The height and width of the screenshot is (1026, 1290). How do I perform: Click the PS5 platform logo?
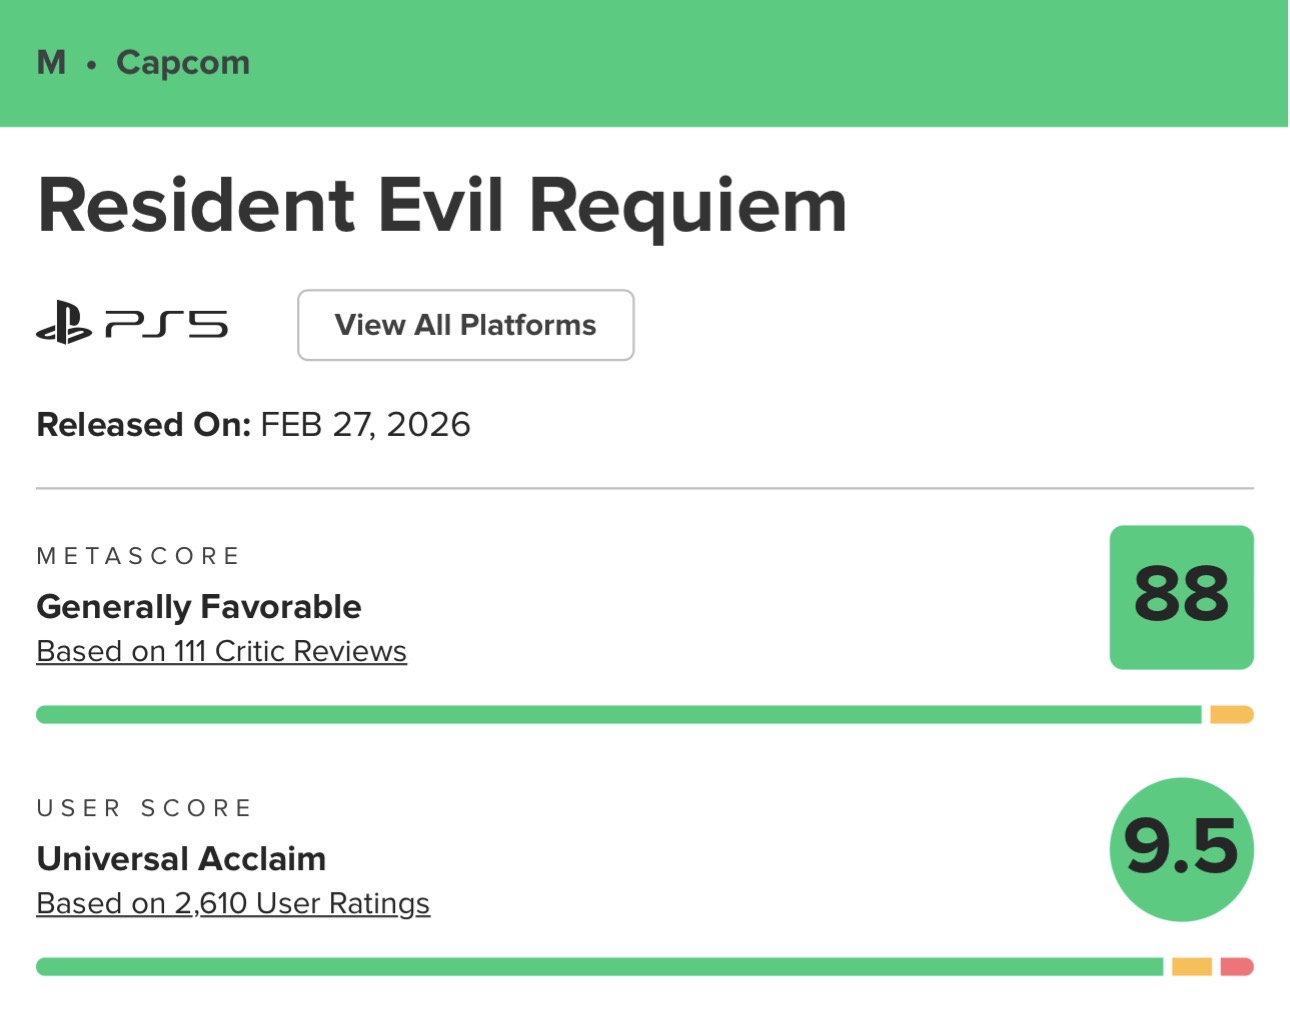[x=132, y=324]
